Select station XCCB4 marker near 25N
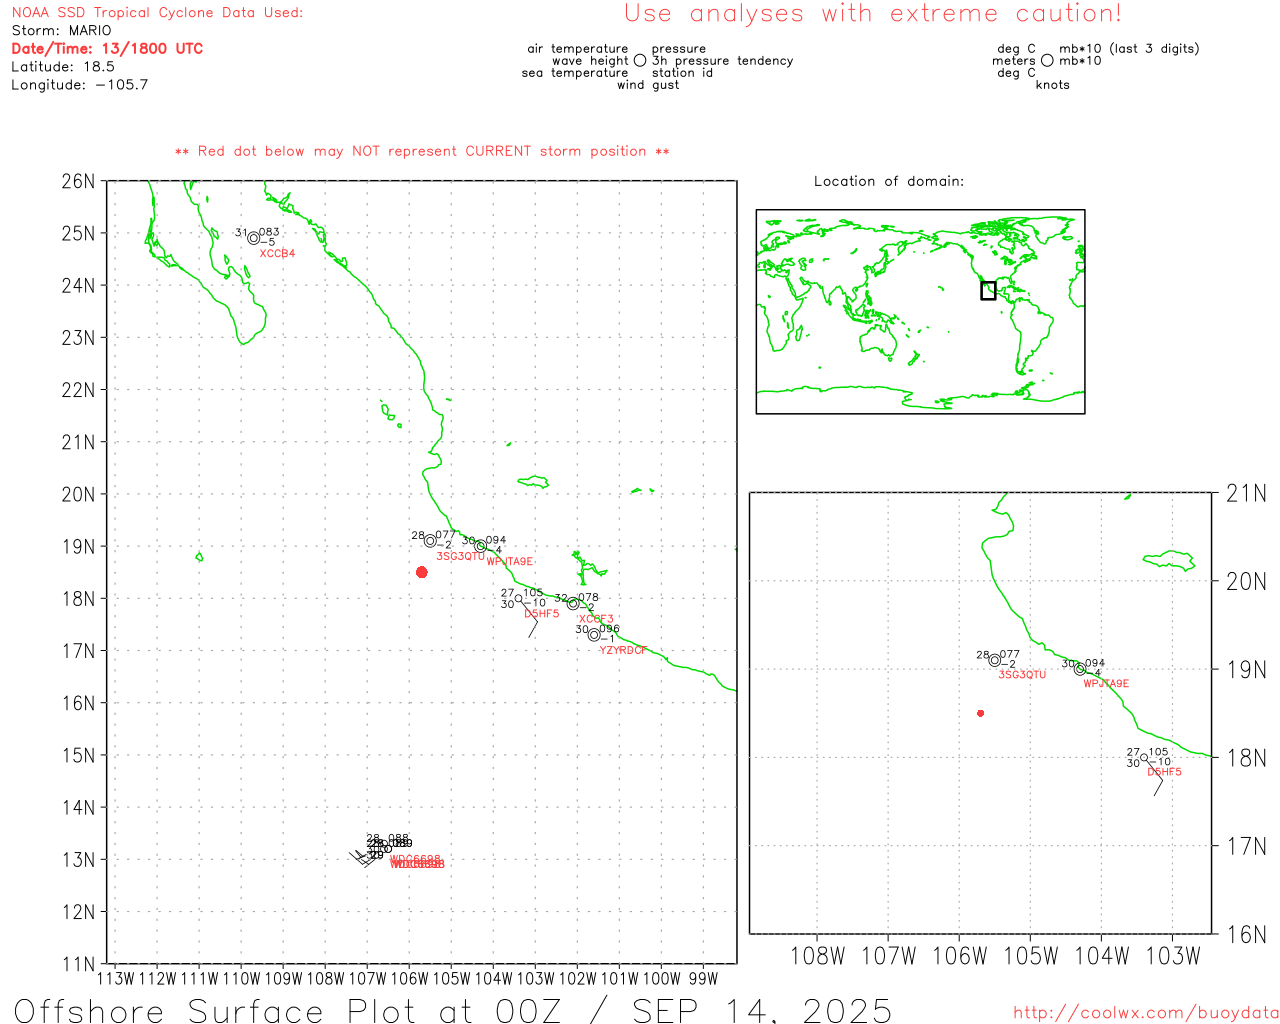The width and height of the screenshot is (1280, 1024). [254, 238]
